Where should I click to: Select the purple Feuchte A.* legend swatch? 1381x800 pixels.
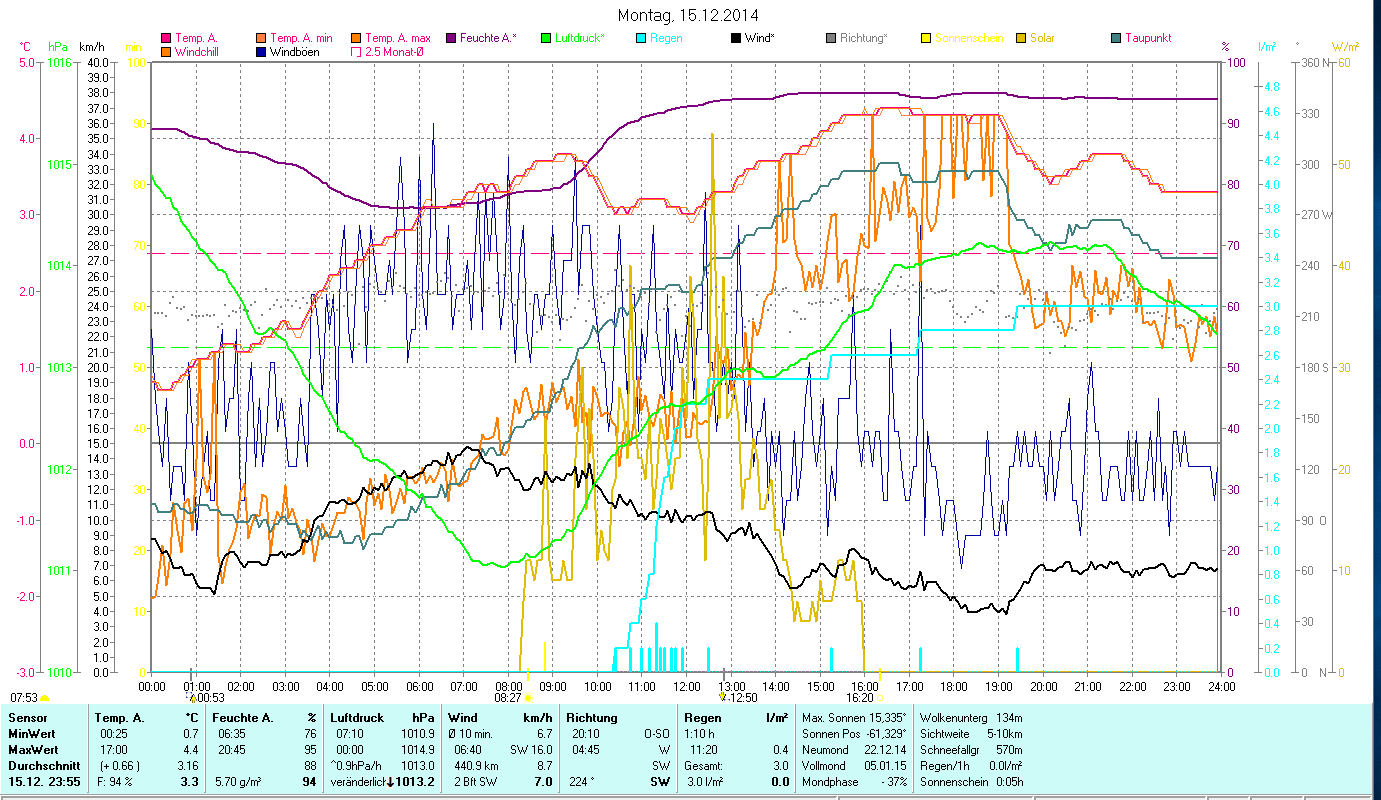coord(451,38)
